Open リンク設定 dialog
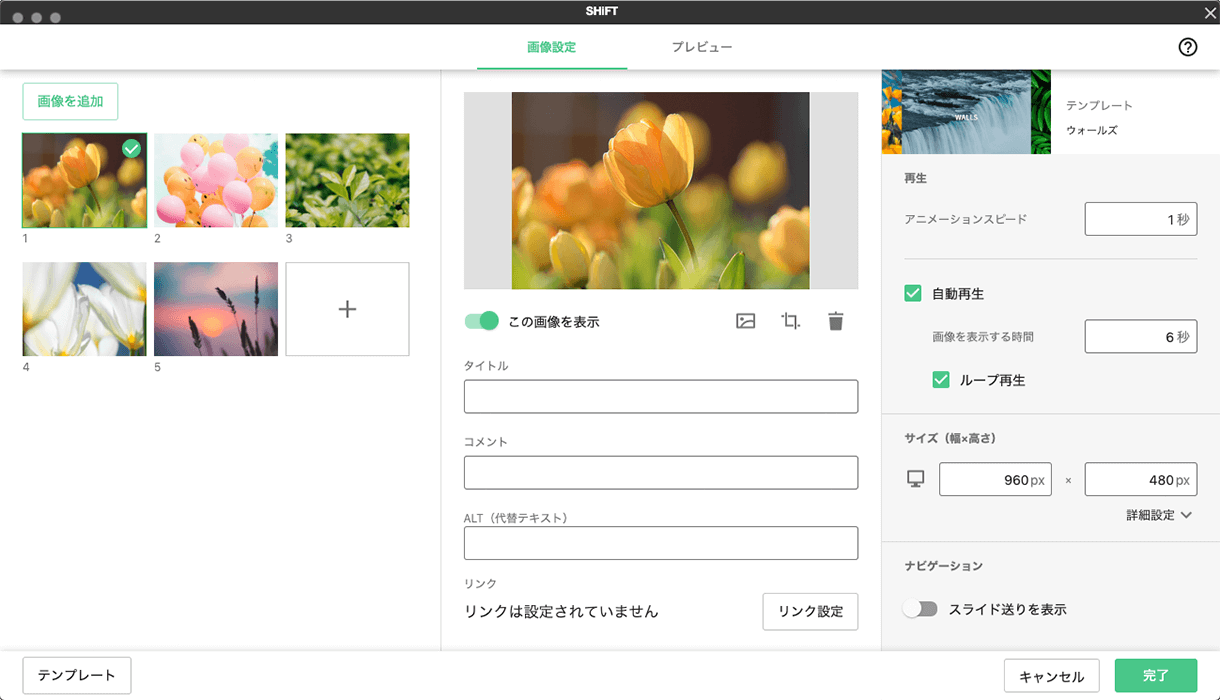This screenshot has height=700, width=1220. point(810,611)
